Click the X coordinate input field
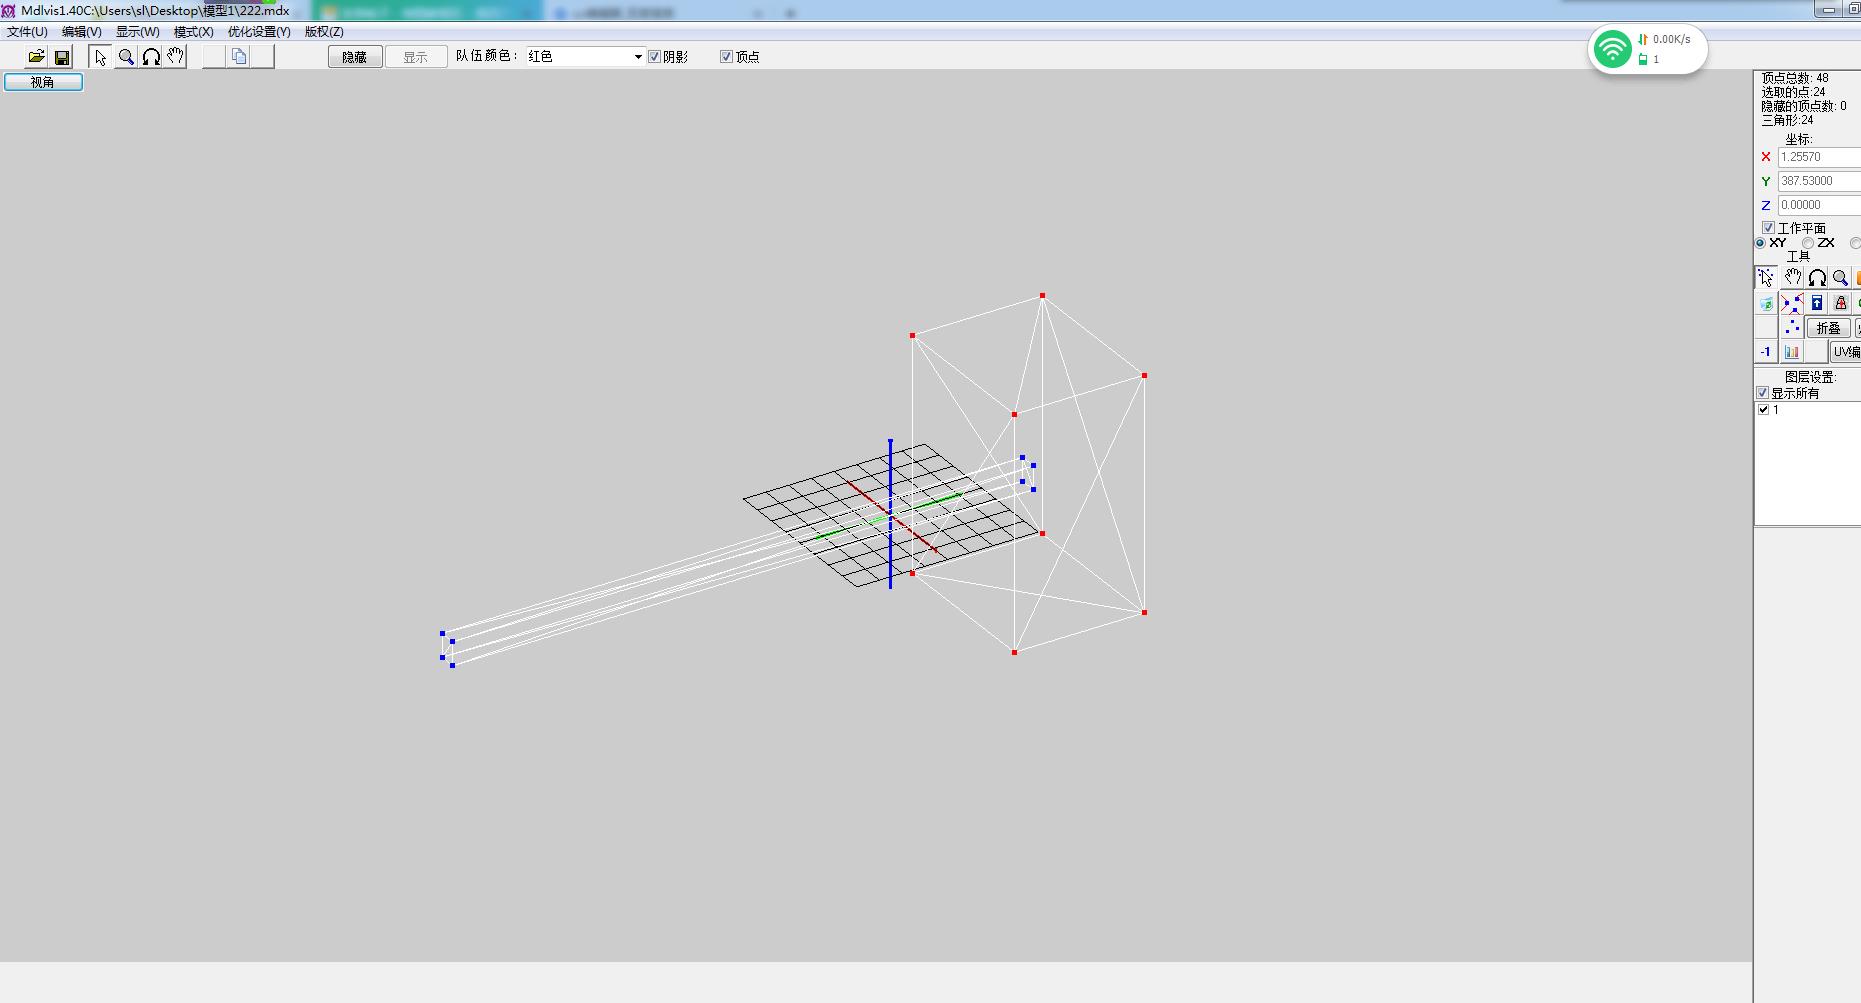 [1818, 157]
